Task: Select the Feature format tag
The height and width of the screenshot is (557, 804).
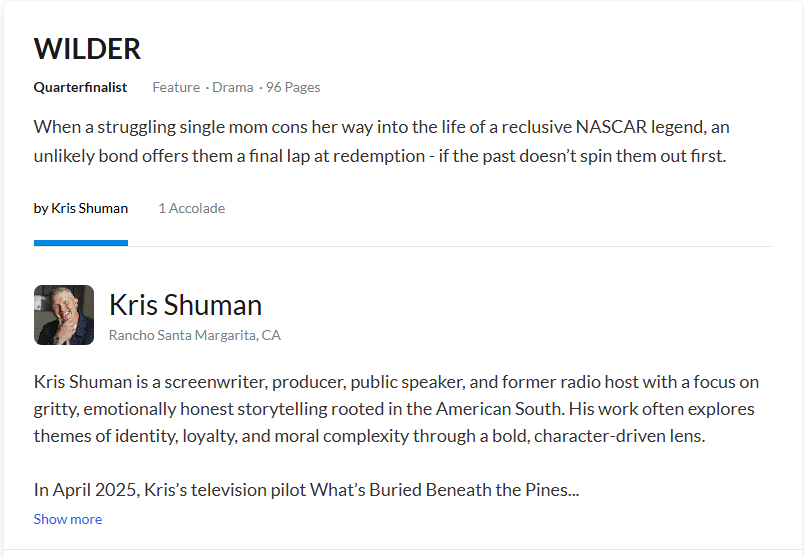Action: (x=176, y=87)
